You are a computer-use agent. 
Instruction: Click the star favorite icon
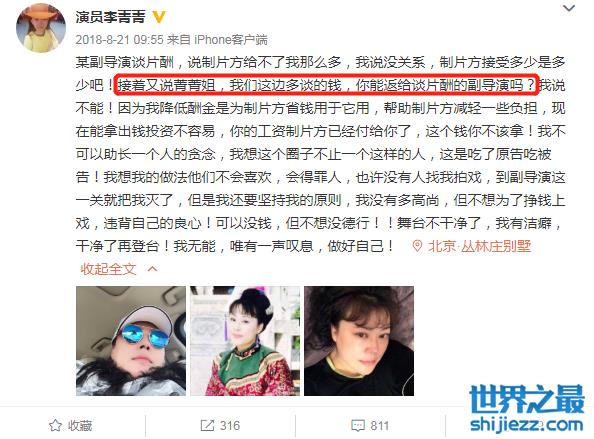[55, 425]
